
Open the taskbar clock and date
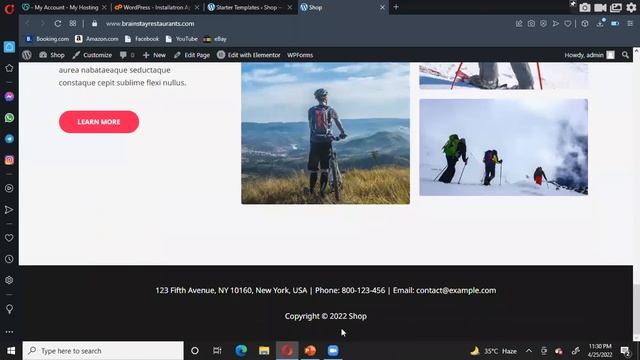(600, 351)
